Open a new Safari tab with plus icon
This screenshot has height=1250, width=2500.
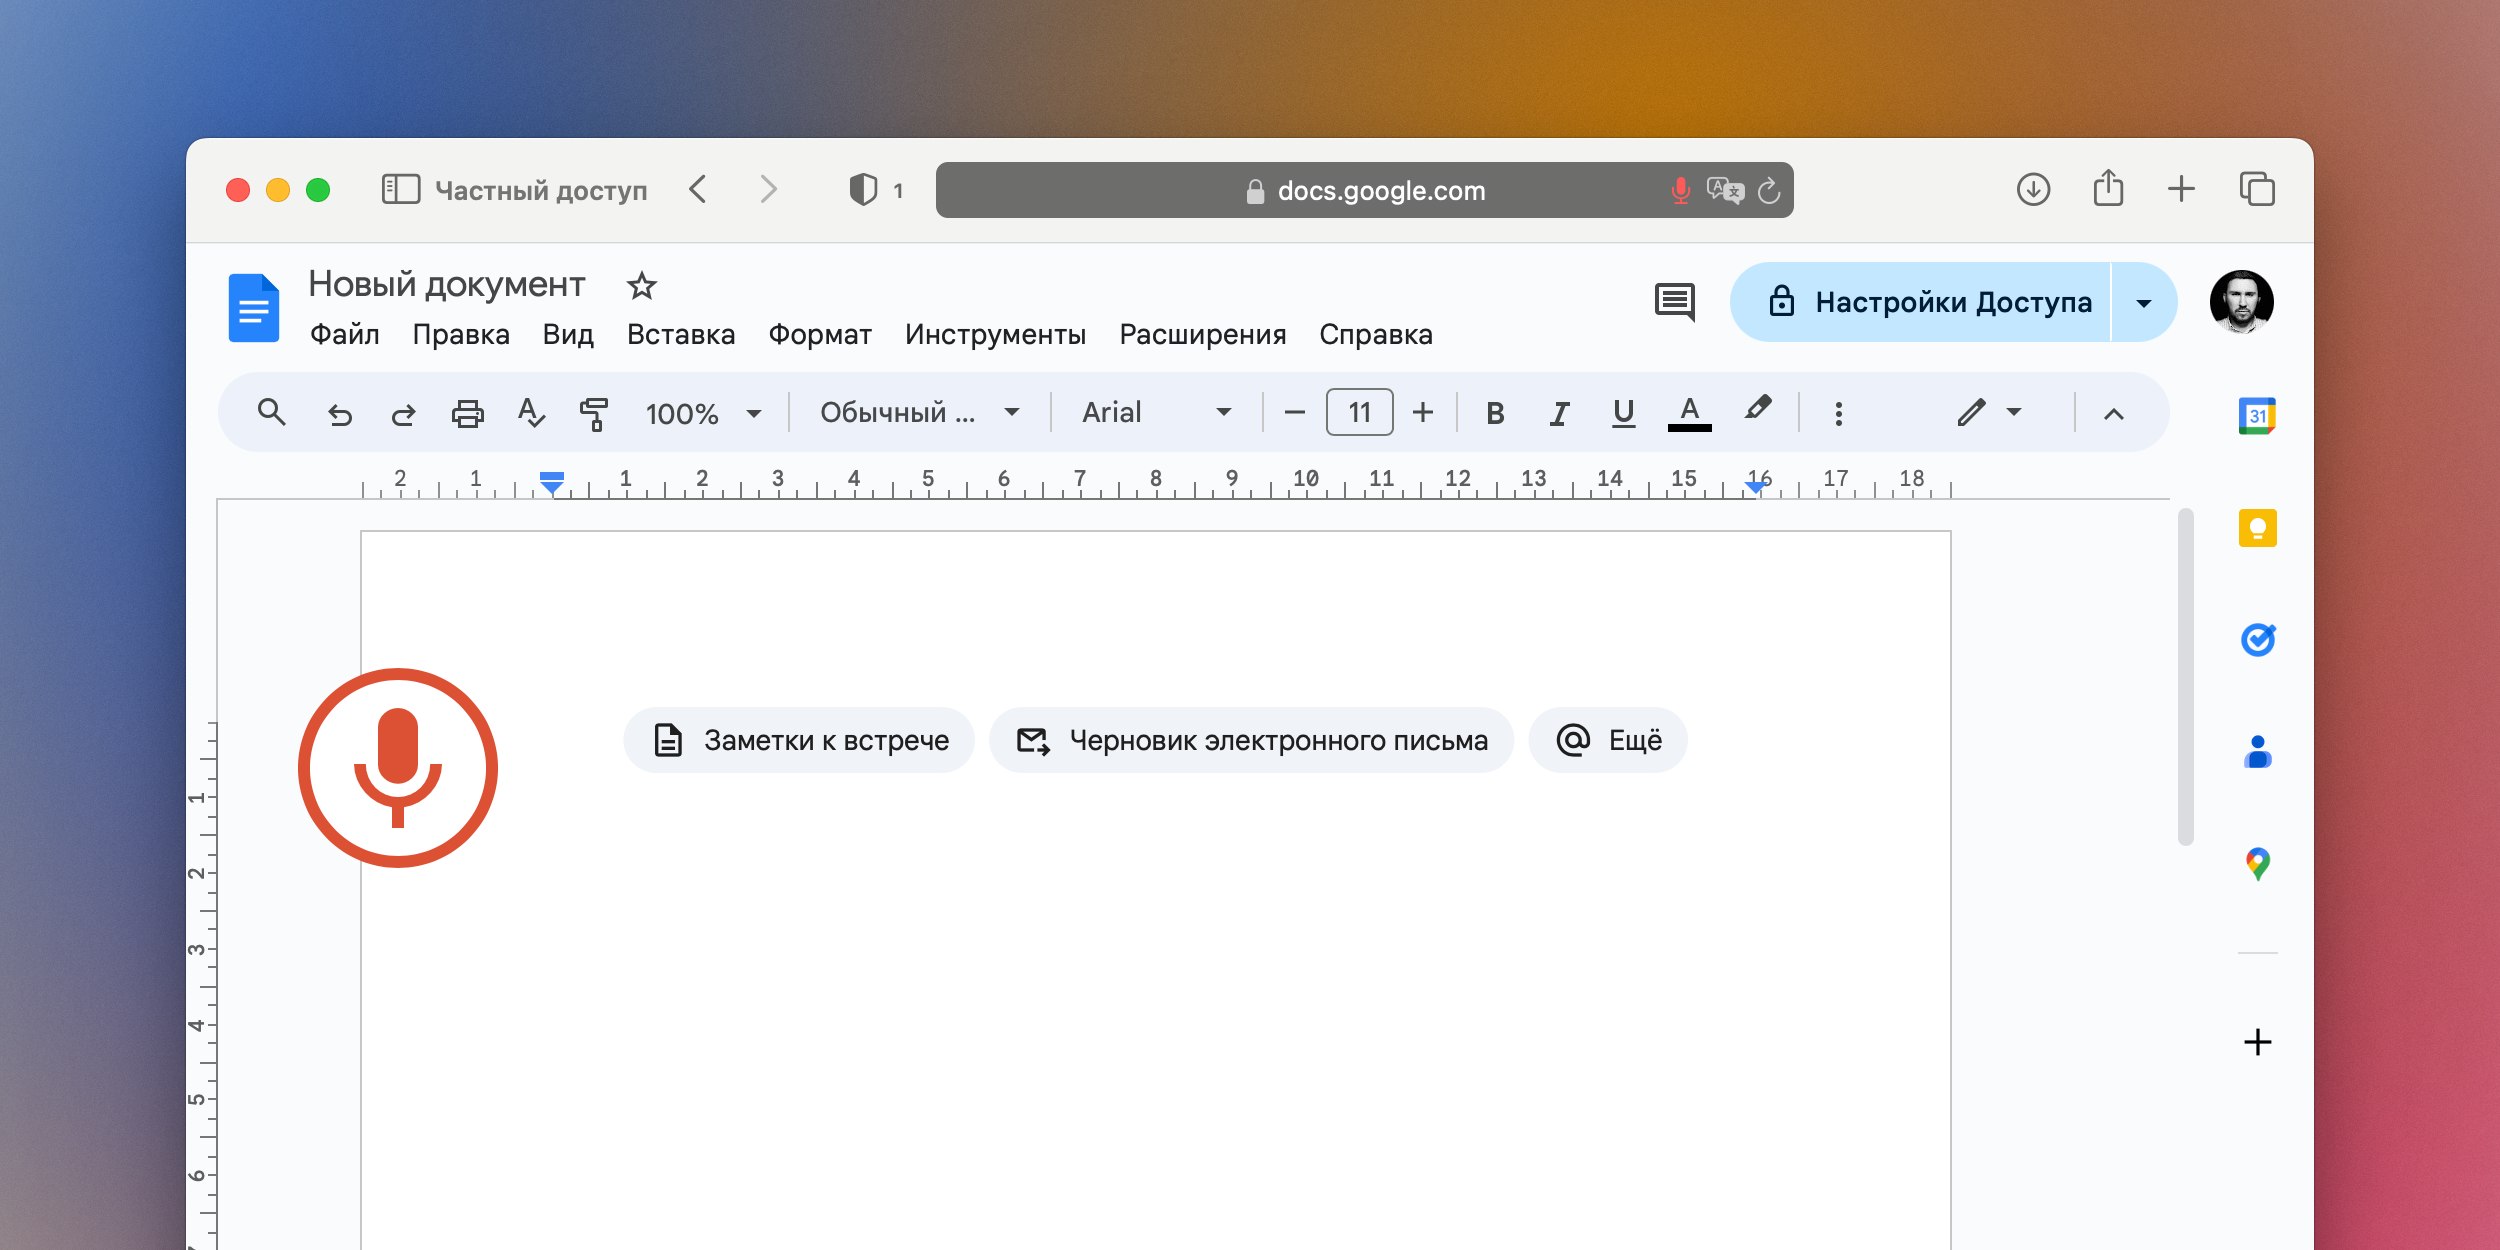(x=2181, y=189)
